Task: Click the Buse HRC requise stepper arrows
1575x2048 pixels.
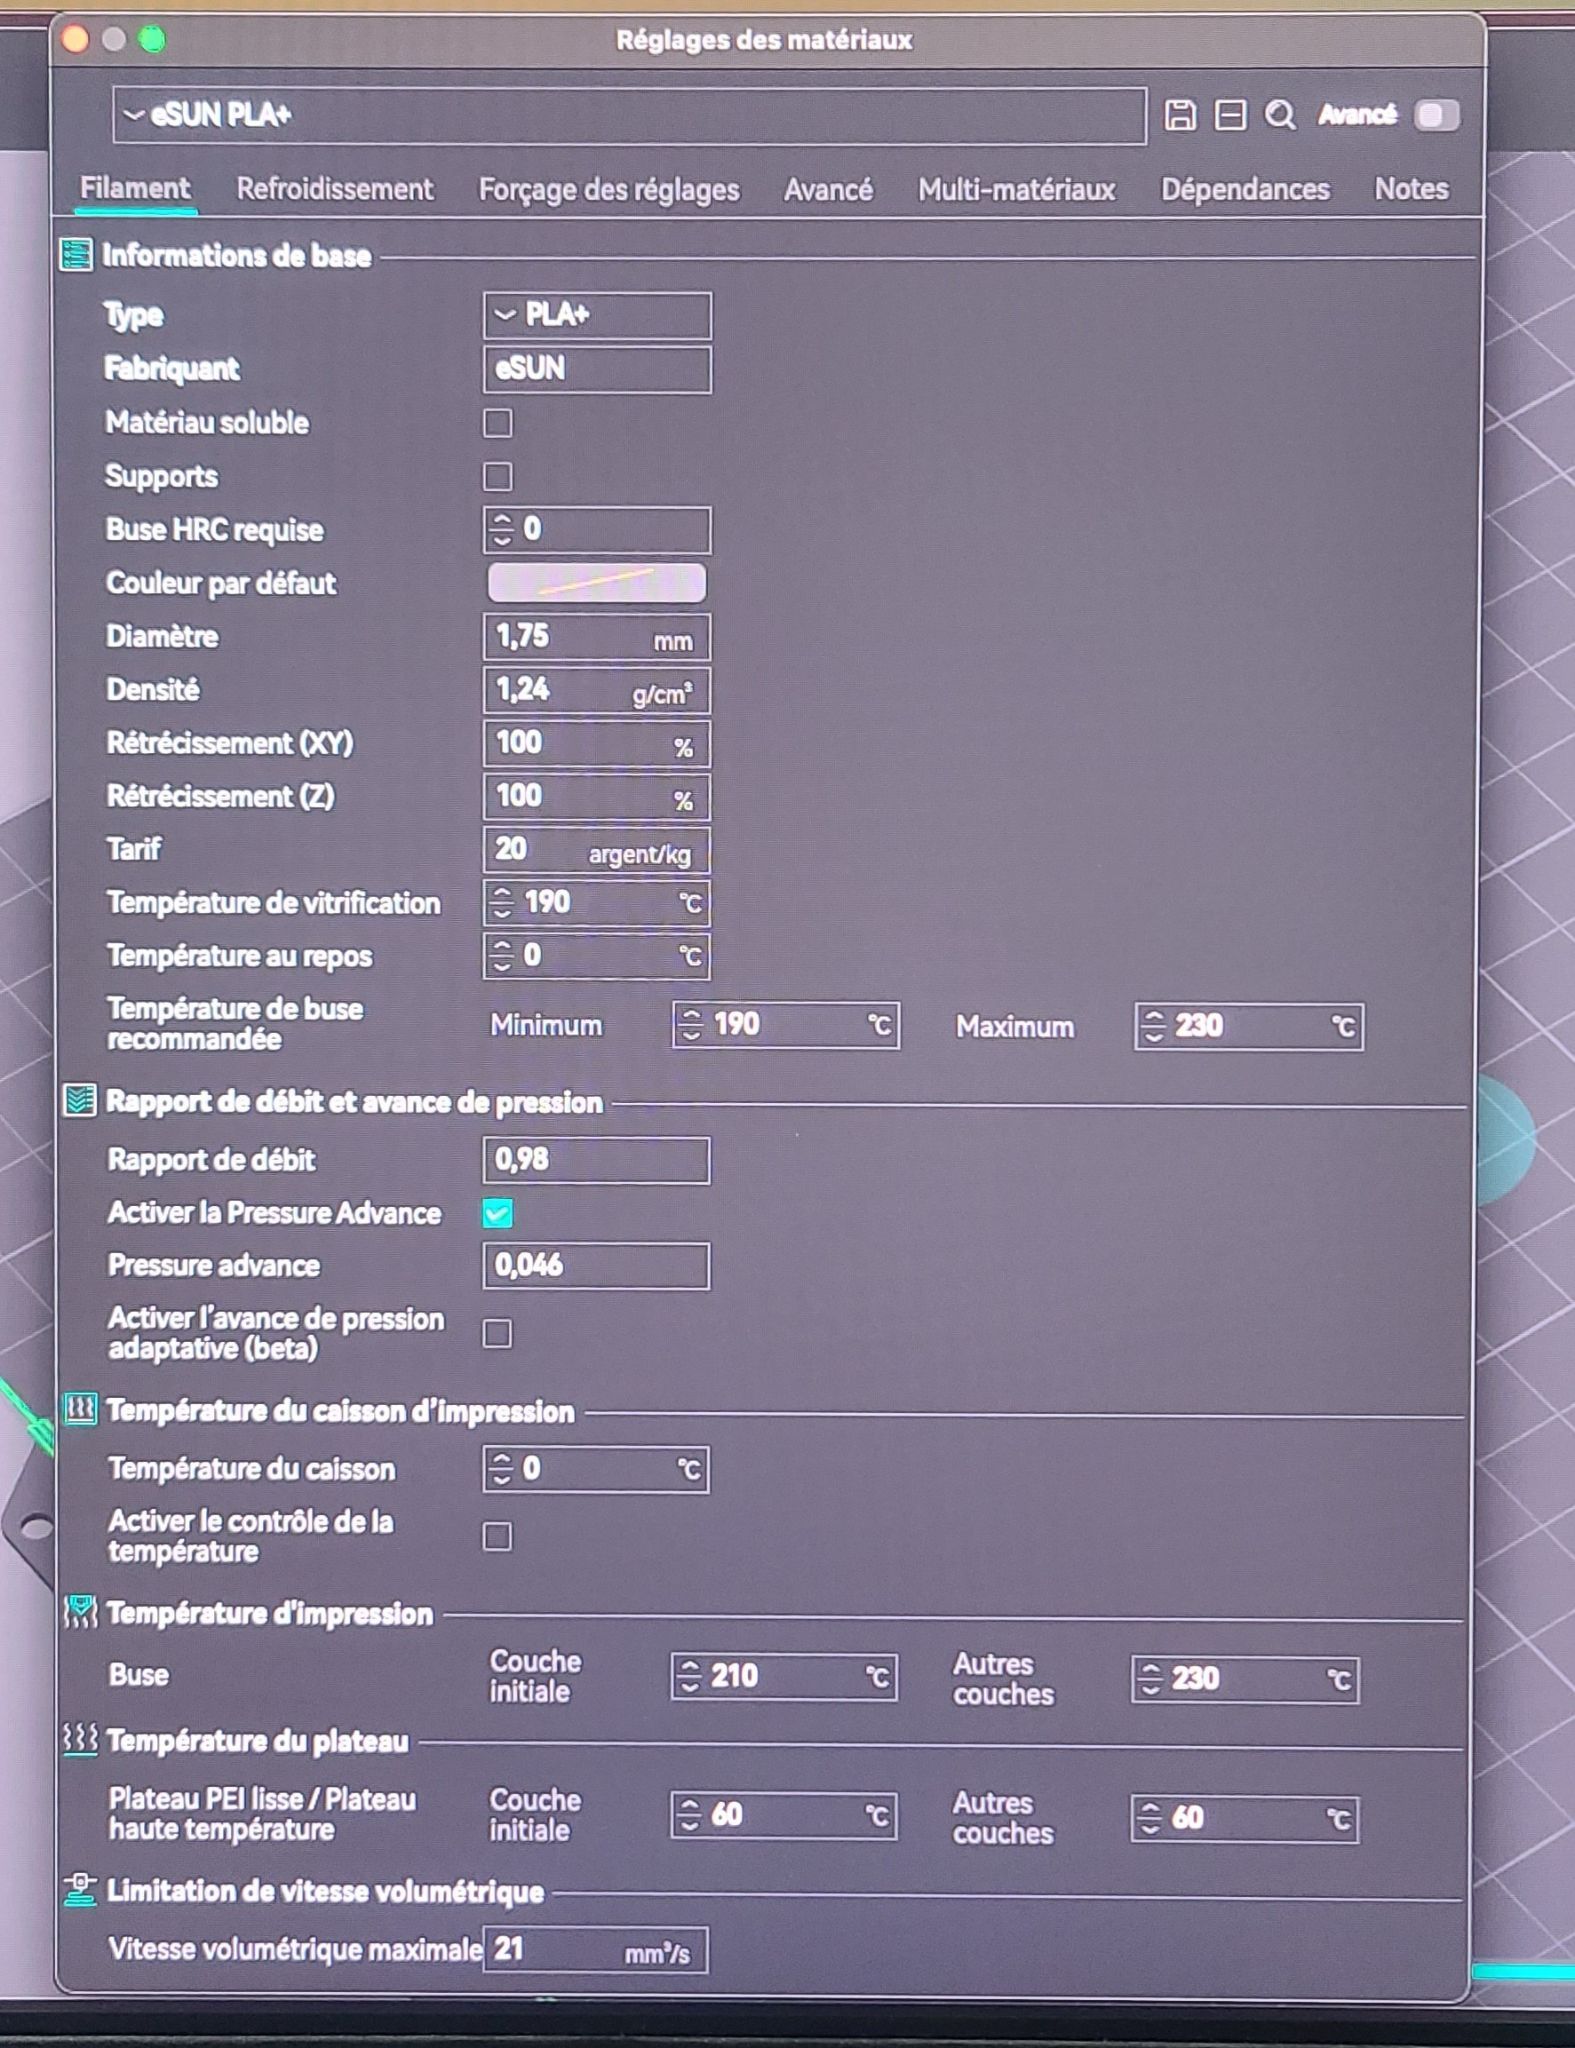Action: coord(502,530)
